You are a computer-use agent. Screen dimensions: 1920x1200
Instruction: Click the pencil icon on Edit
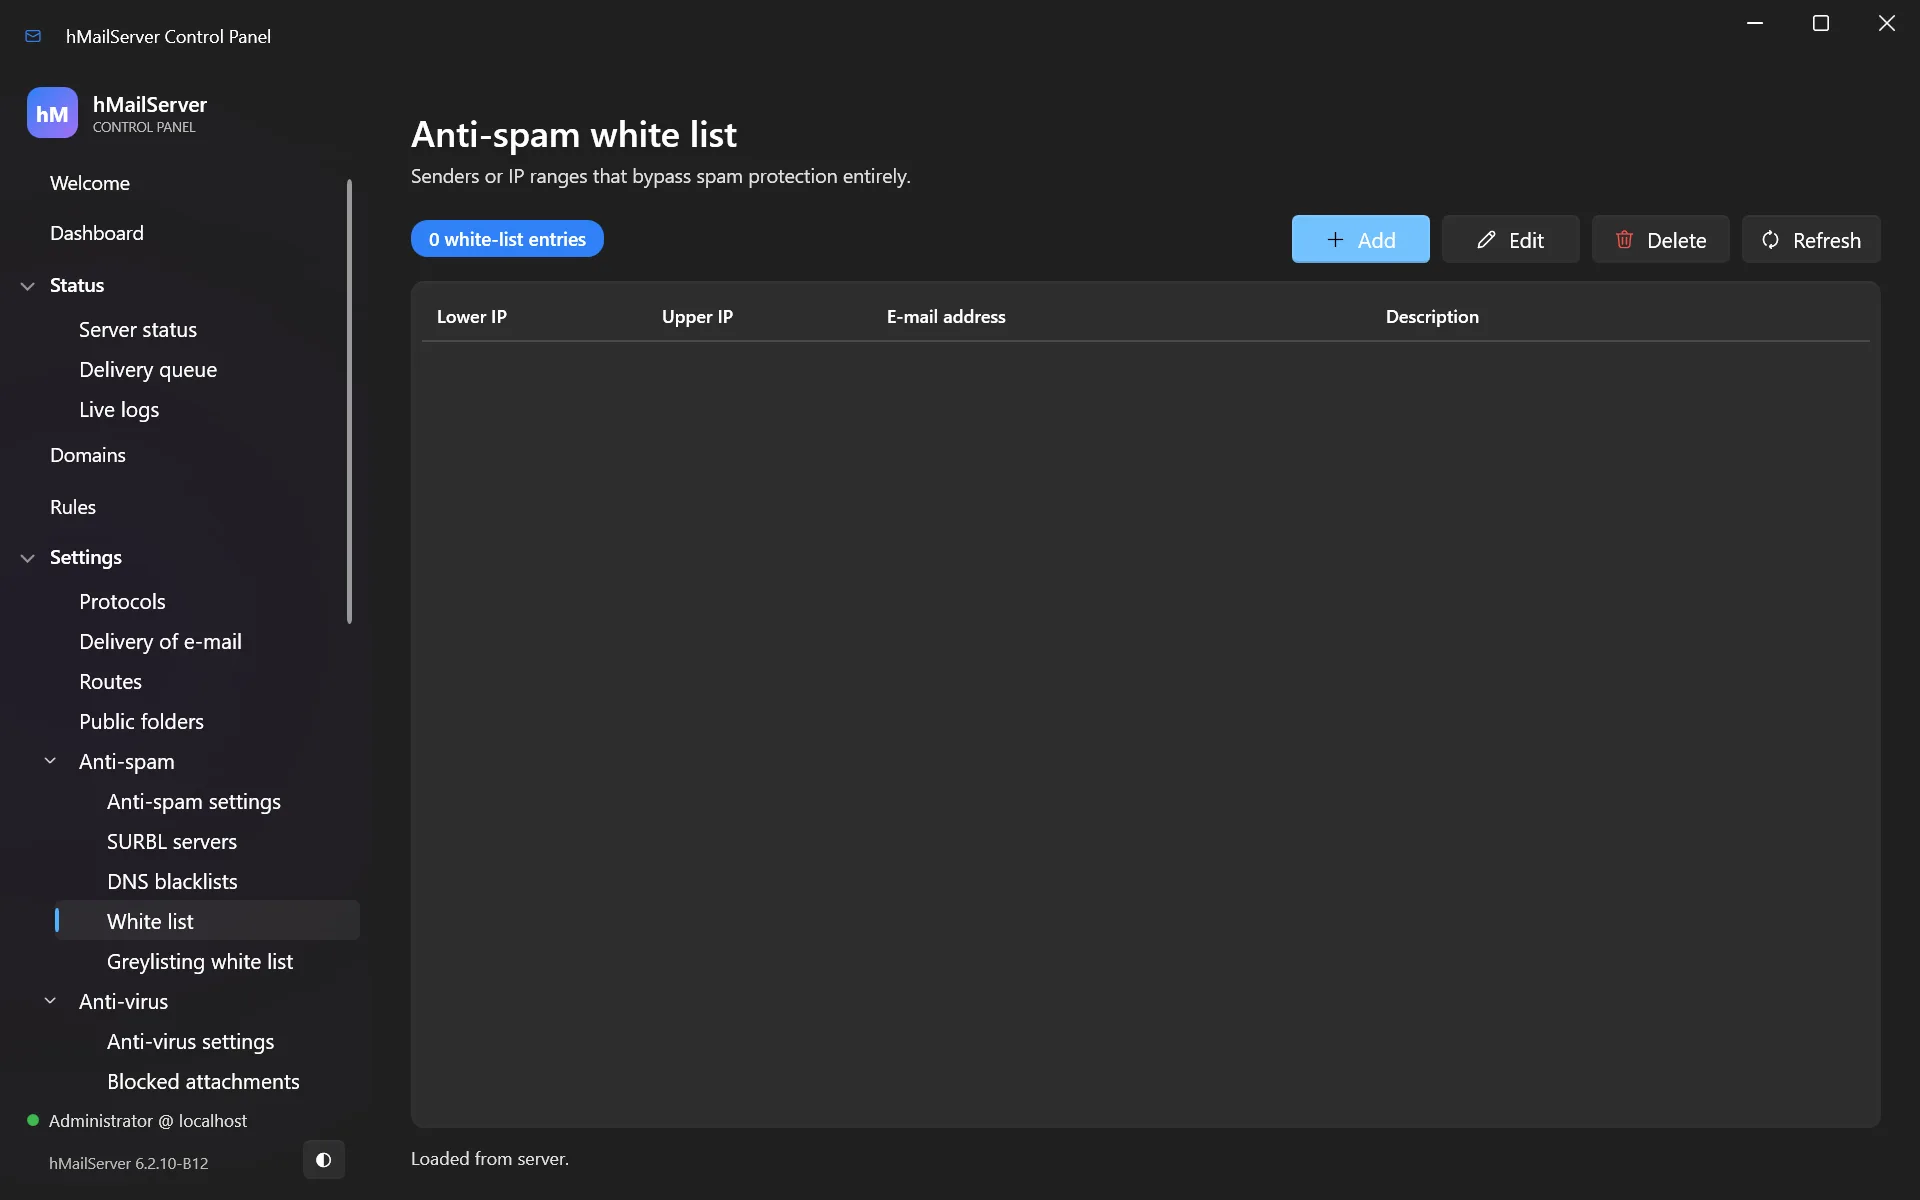pos(1486,240)
